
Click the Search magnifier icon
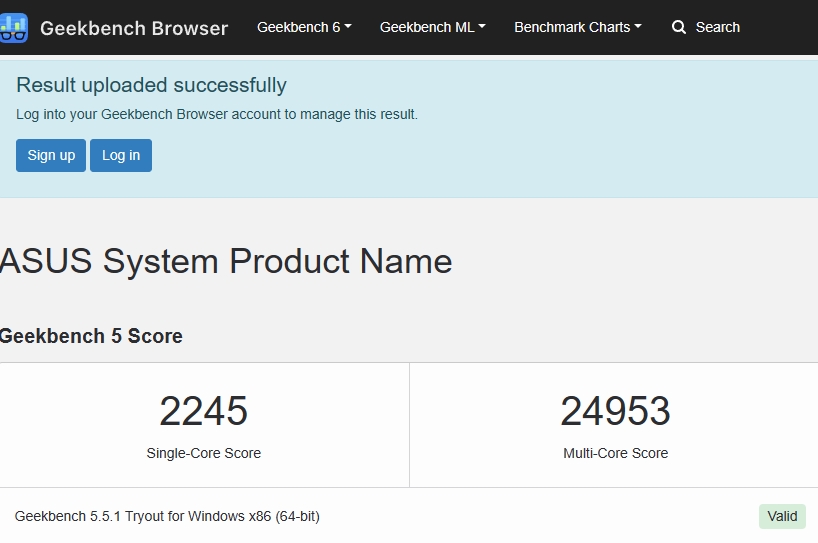679,27
